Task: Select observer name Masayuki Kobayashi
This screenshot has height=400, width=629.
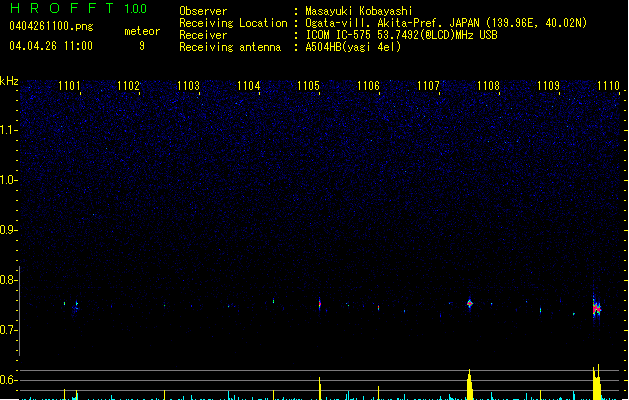Action: click(x=359, y=11)
